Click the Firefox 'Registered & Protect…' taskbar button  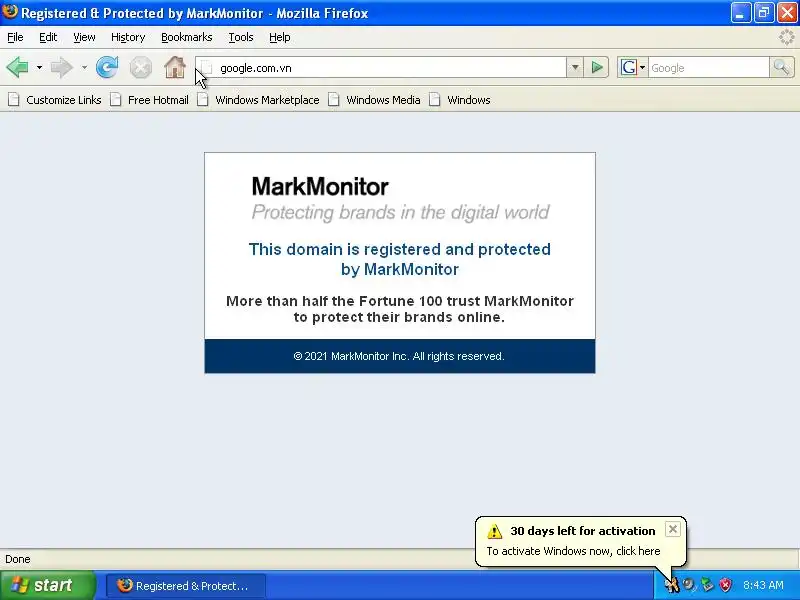tap(186, 586)
